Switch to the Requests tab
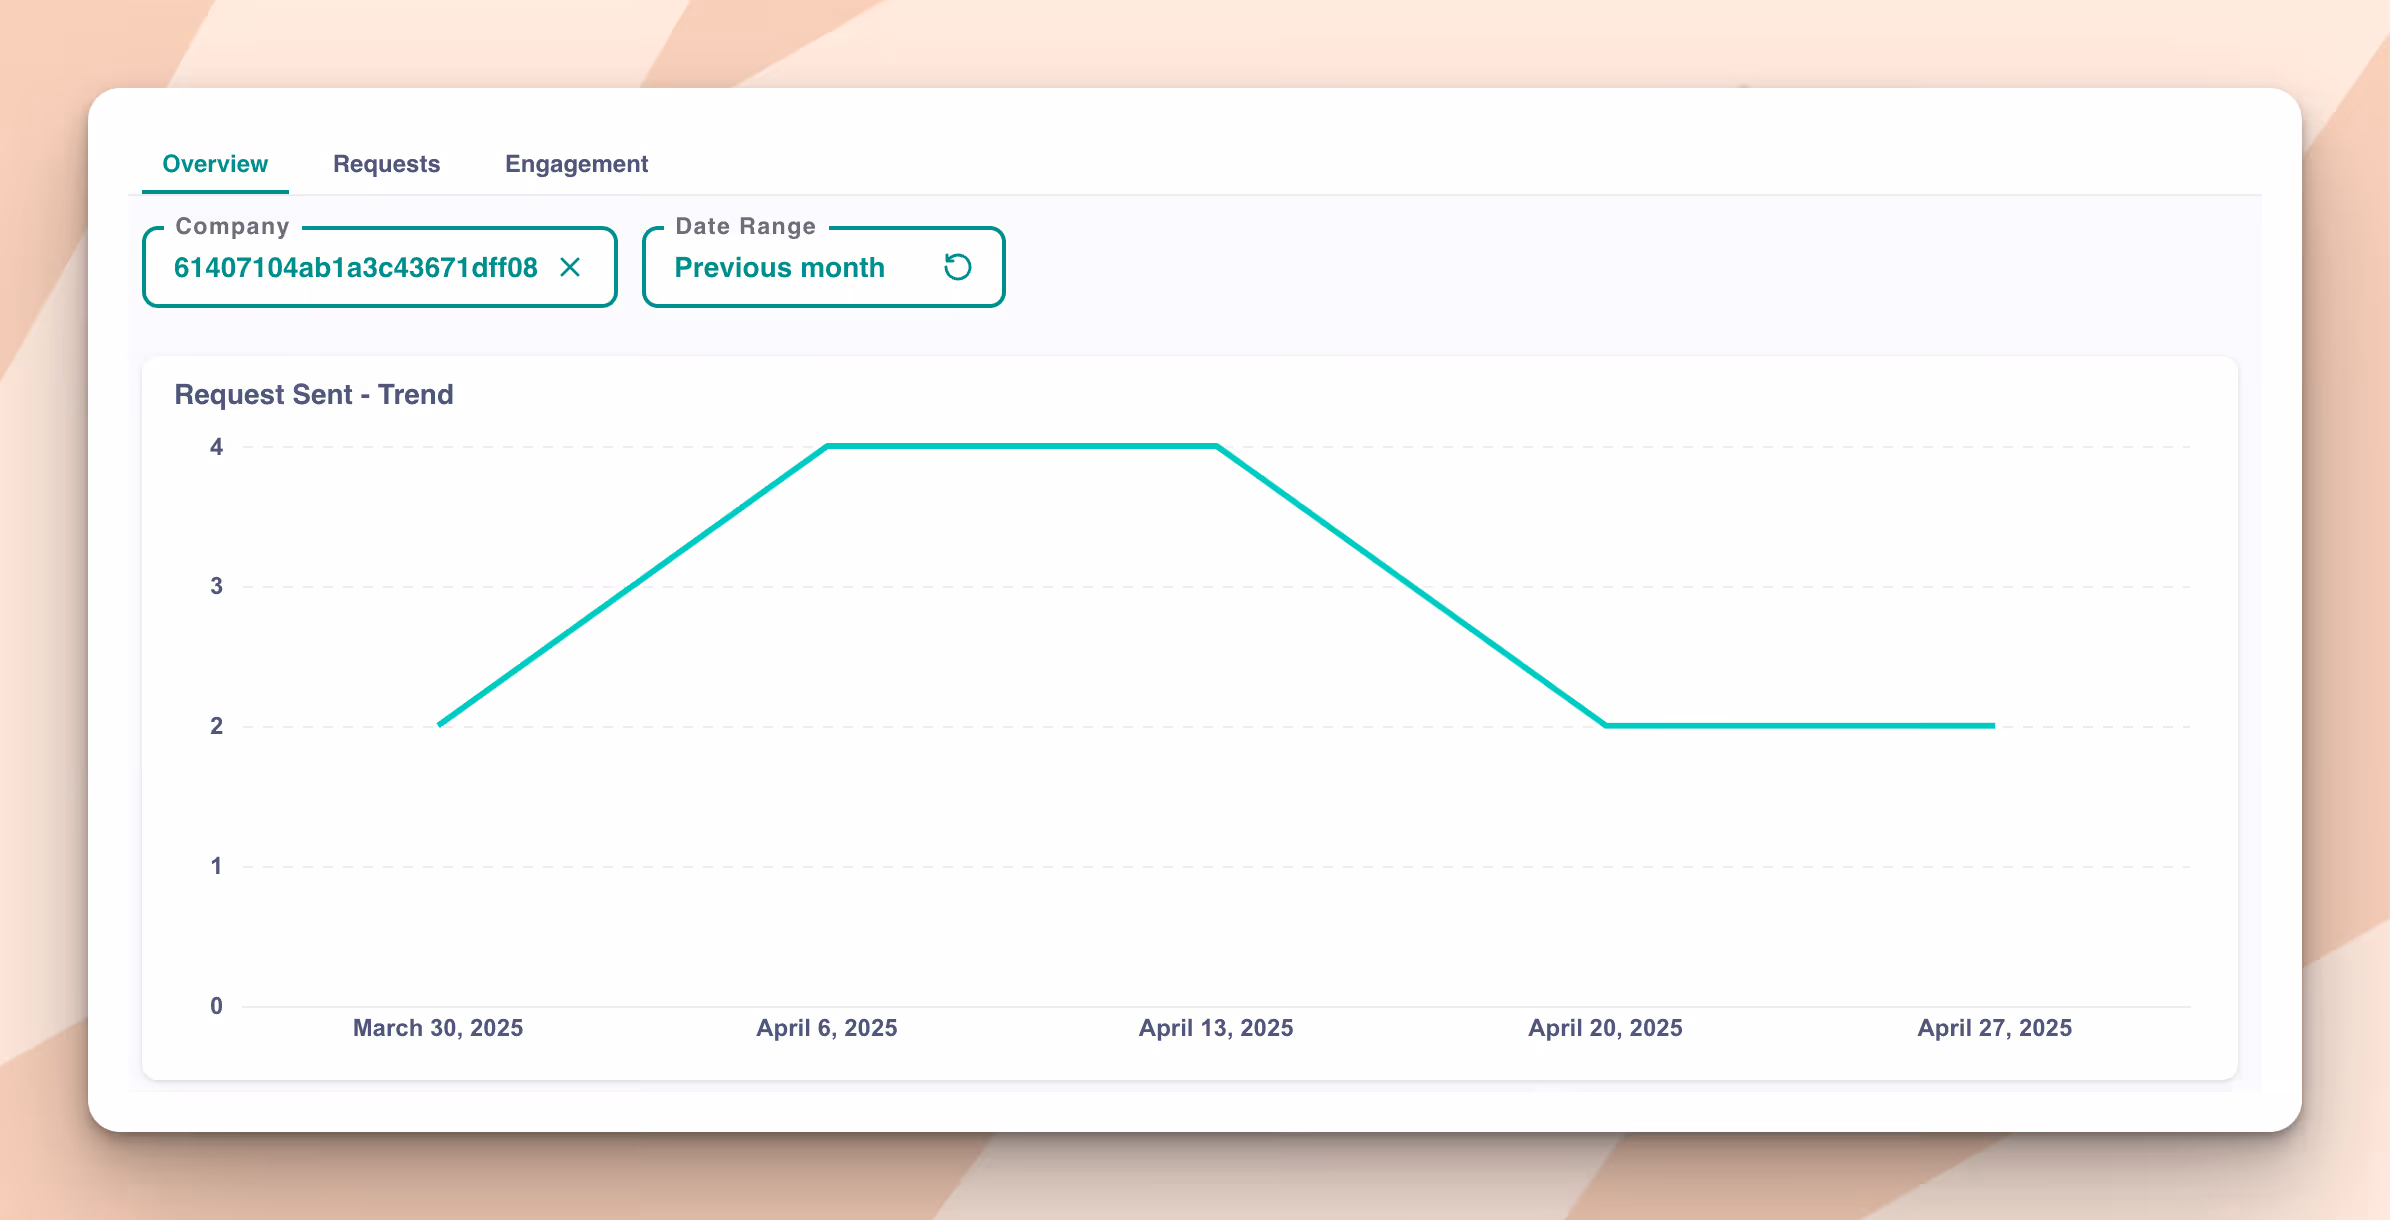2390x1220 pixels. [386, 164]
